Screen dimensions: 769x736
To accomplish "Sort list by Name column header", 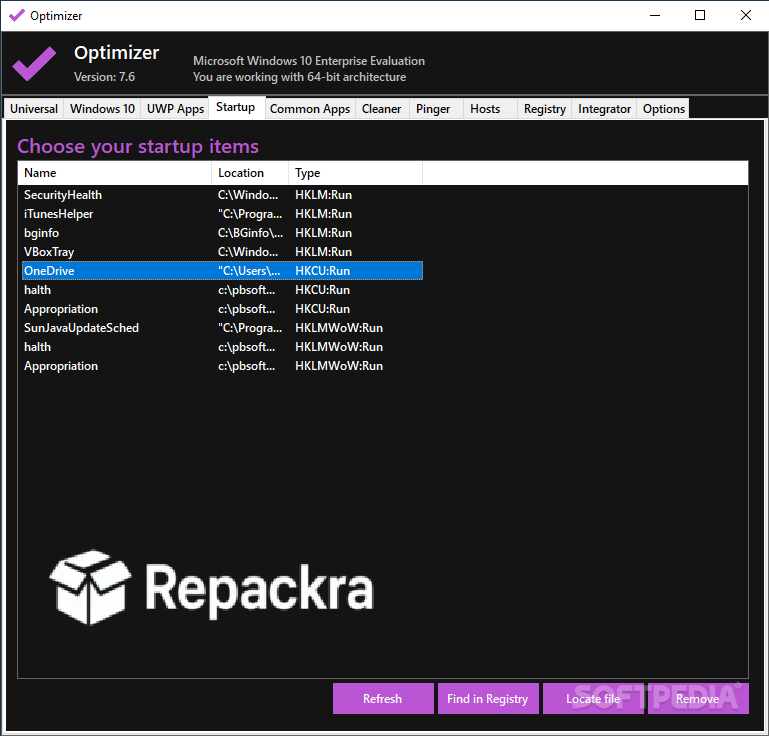I will [x=115, y=173].
